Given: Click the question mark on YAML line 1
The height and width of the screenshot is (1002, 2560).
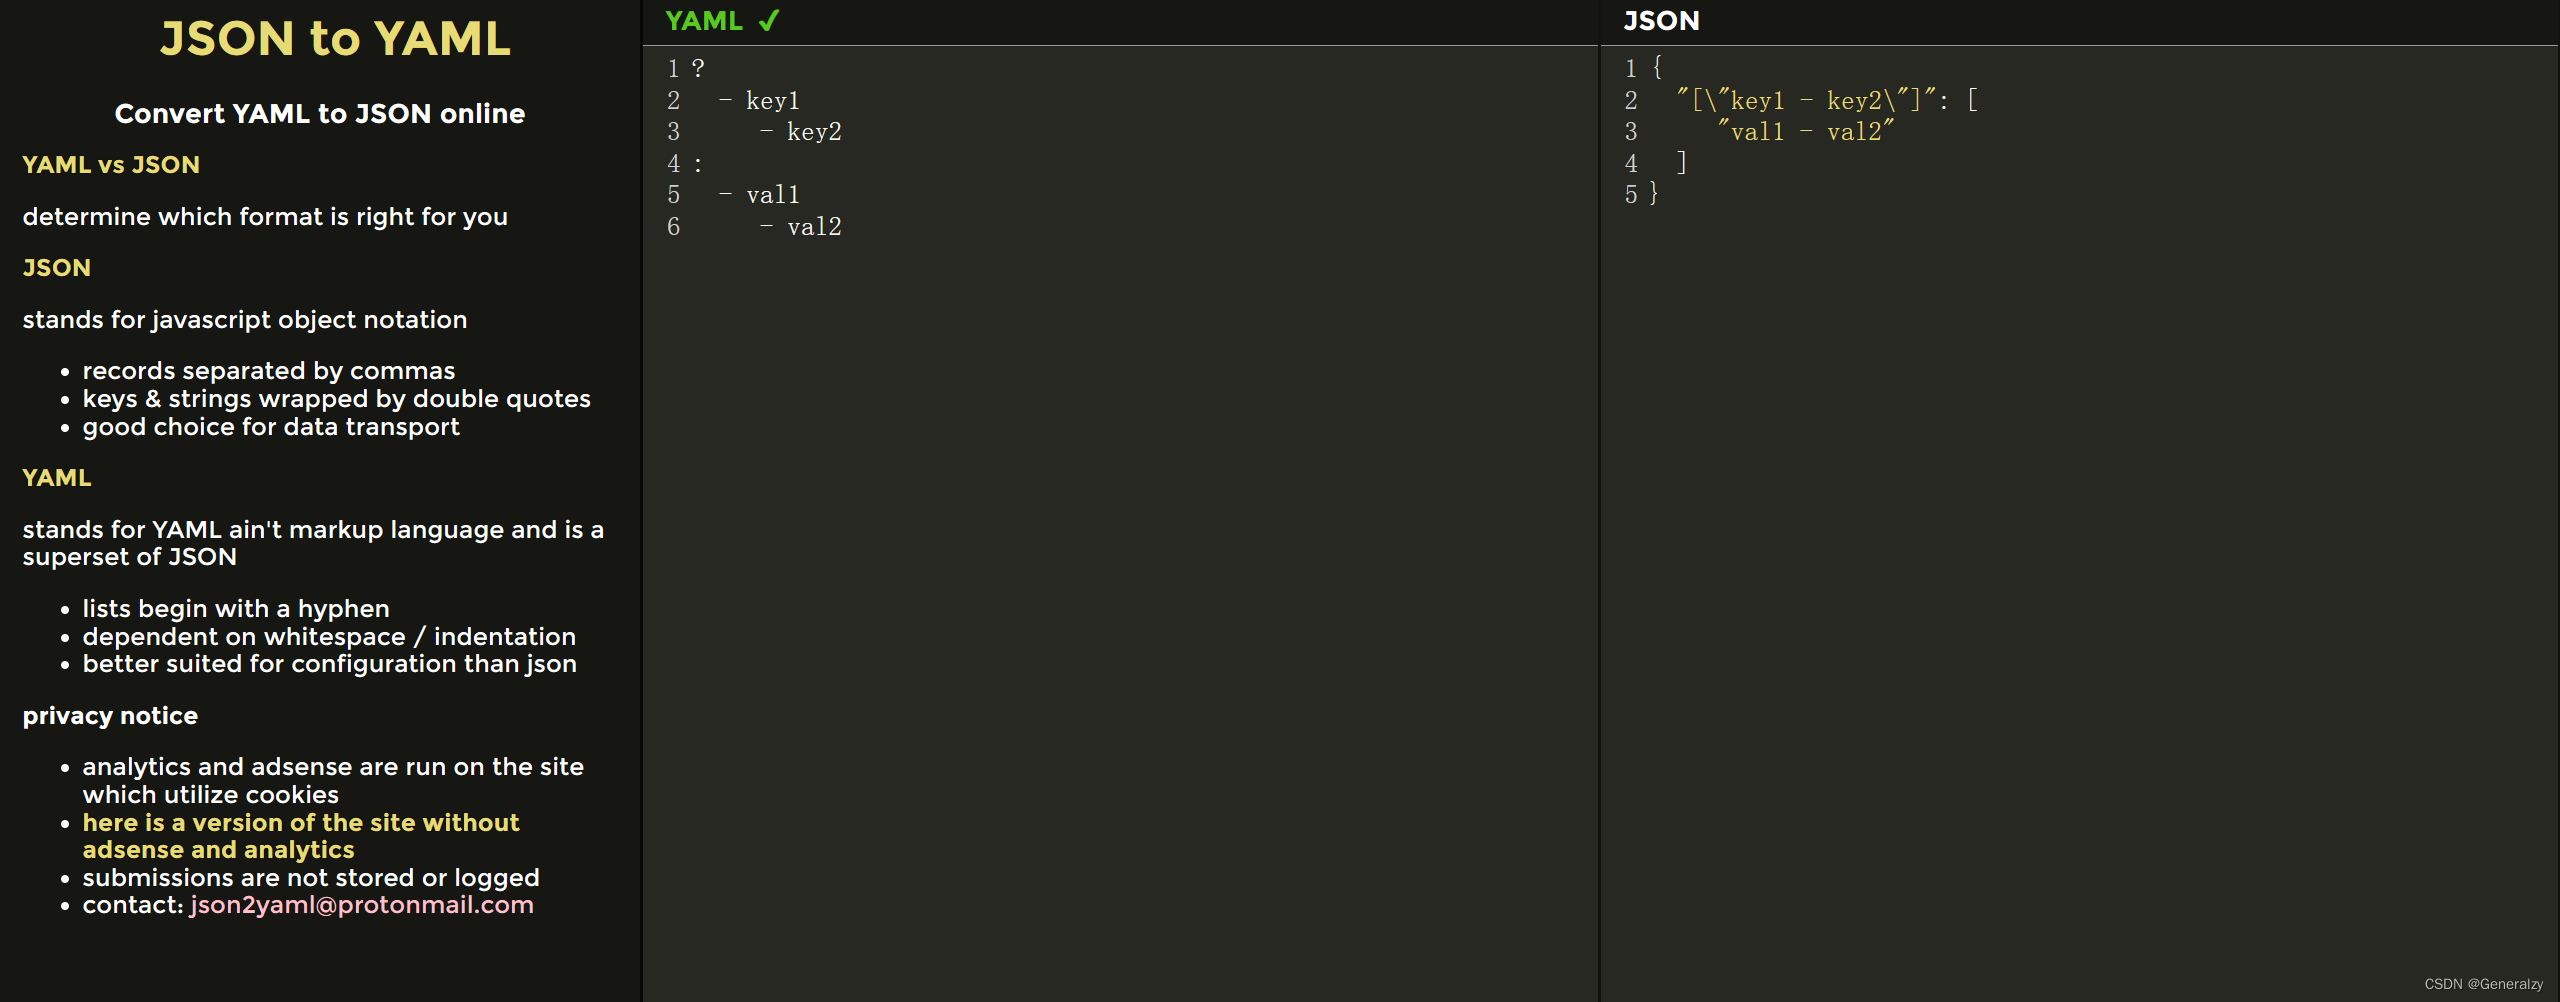Looking at the screenshot, I should [698, 69].
